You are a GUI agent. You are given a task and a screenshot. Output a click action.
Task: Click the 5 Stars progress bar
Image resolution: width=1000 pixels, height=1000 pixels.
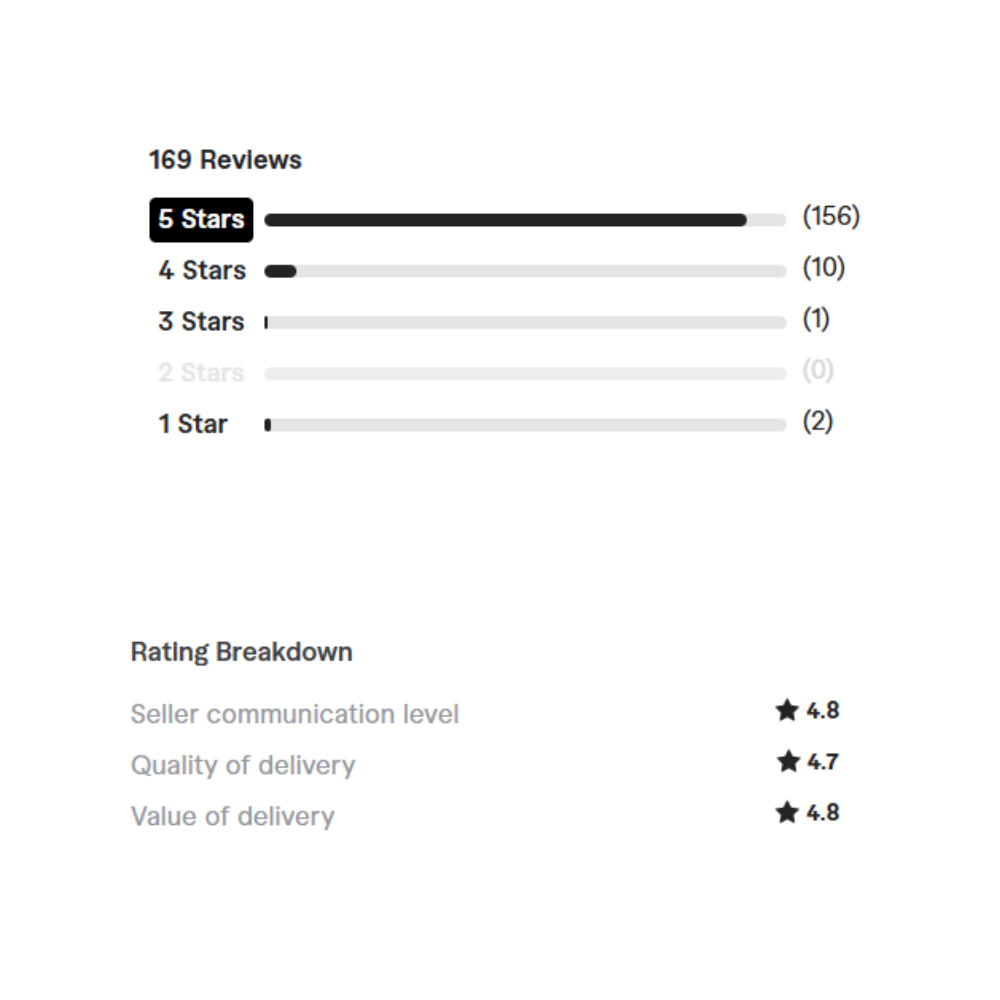(525, 220)
